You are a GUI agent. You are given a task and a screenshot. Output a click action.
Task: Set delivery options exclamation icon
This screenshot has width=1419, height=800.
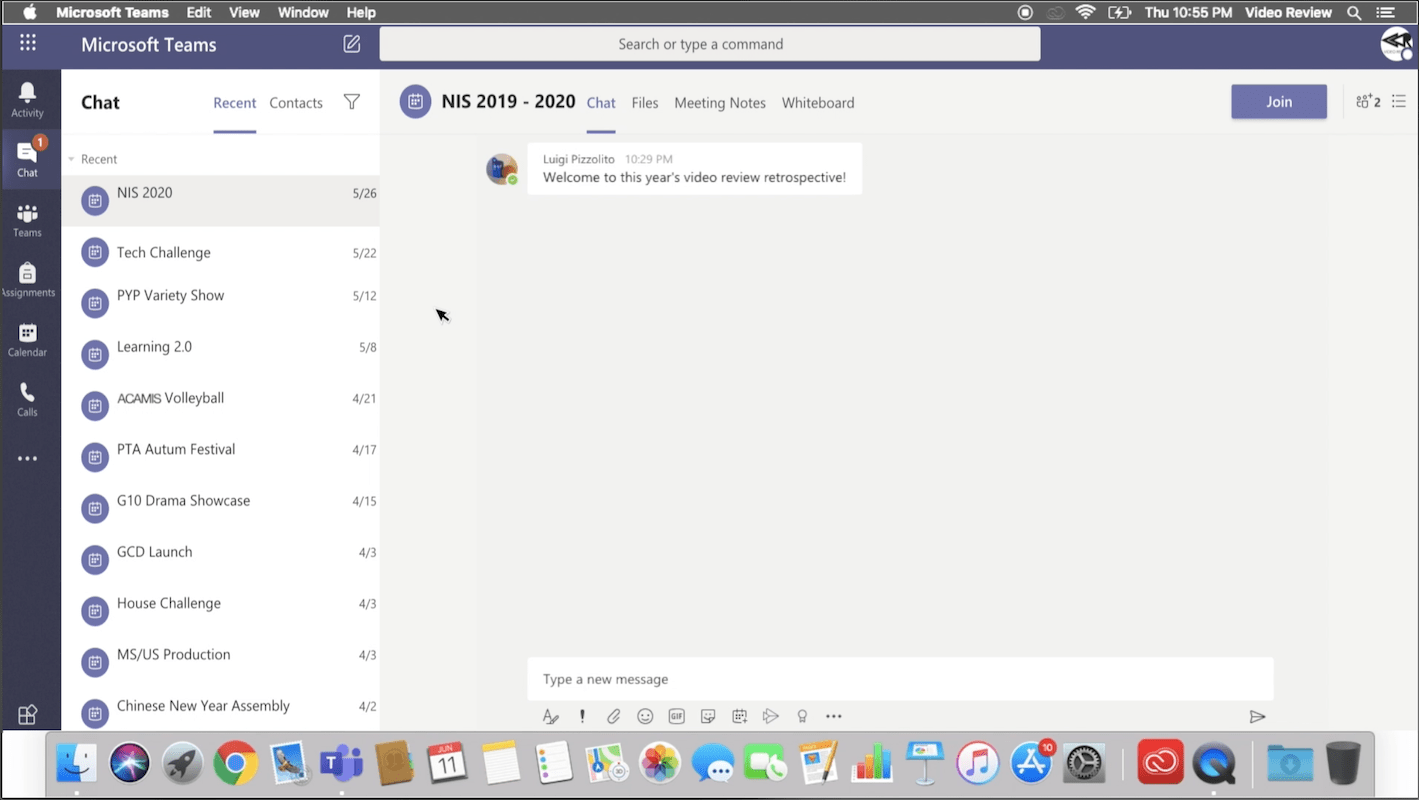point(582,716)
